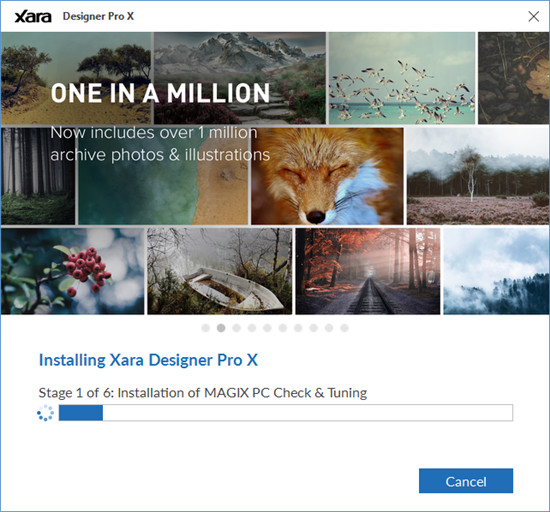Click the misty birch tree photo
Viewport: 550px width, 512px height.
[478, 176]
